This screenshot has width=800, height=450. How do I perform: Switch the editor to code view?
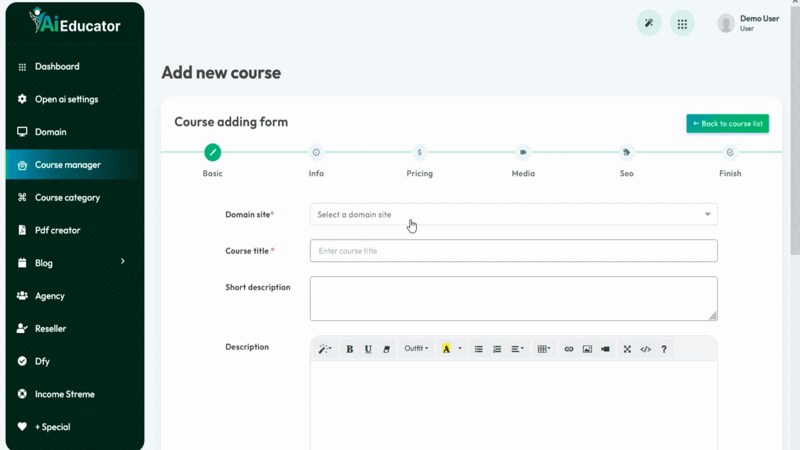[x=645, y=349]
